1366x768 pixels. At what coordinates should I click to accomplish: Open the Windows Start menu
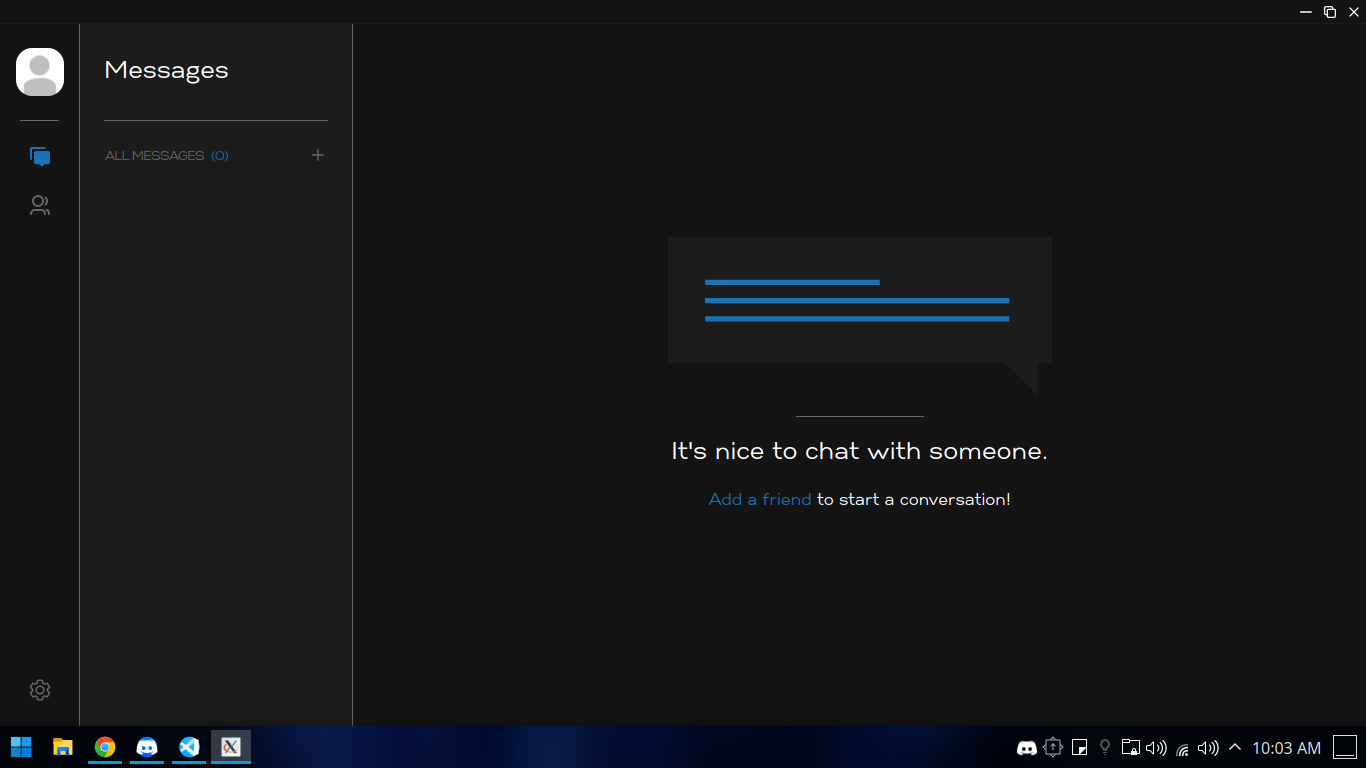click(21, 747)
